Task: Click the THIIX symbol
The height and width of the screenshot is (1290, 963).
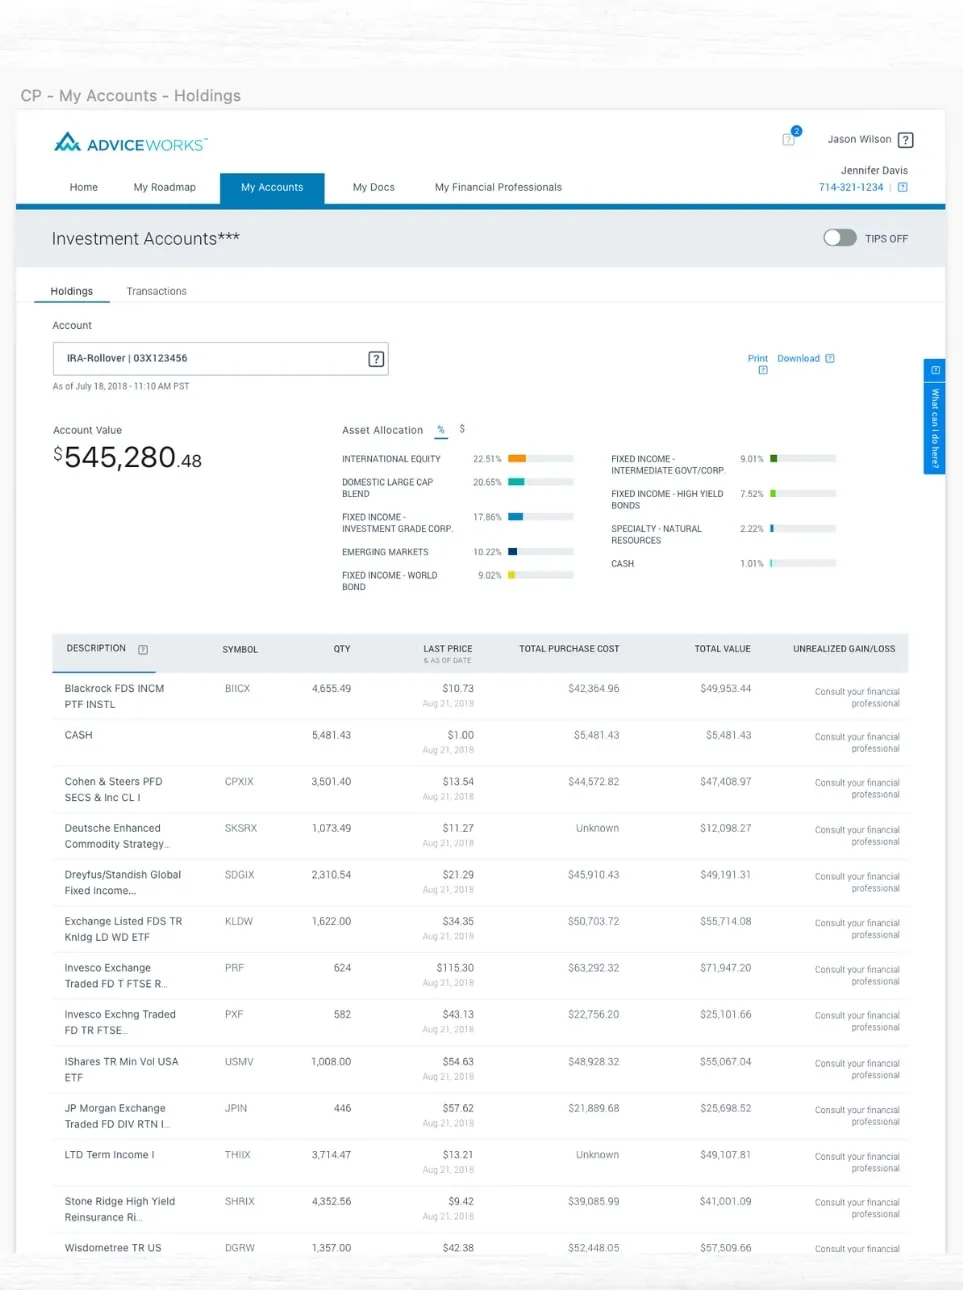Action: [x=237, y=1155]
